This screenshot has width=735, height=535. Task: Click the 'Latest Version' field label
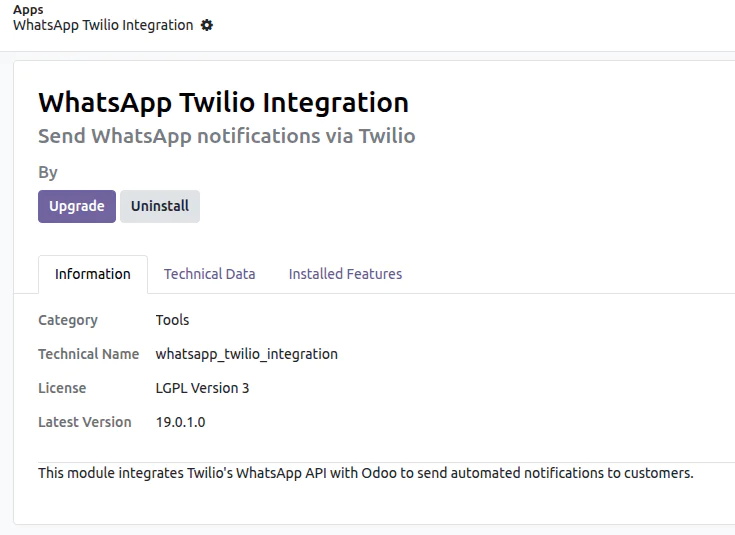pyautogui.click(x=85, y=422)
